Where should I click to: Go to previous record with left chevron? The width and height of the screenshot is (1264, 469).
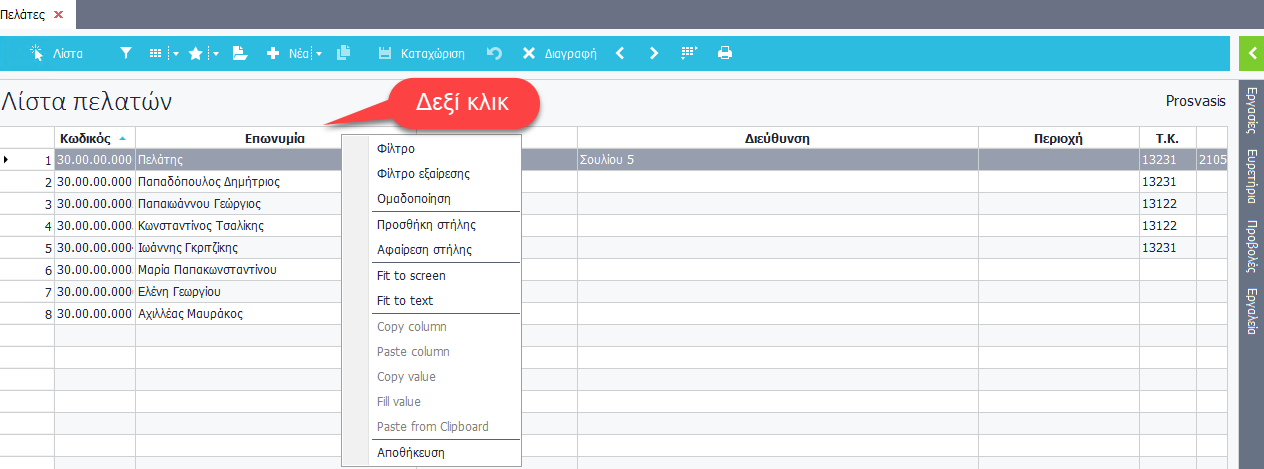[x=620, y=53]
